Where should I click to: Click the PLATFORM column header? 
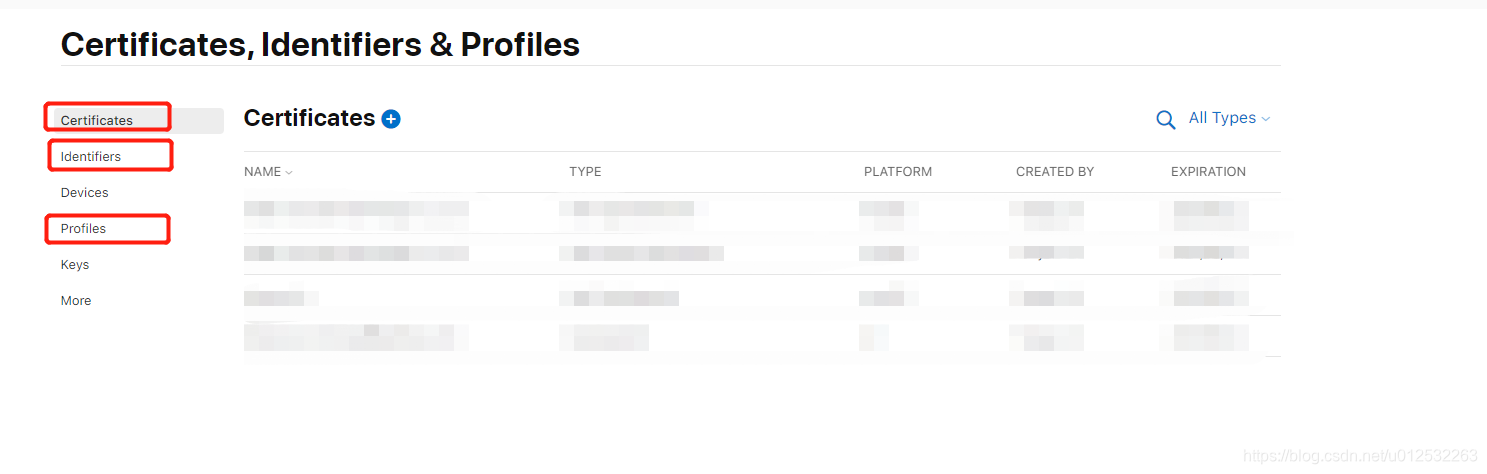click(x=897, y=172)
